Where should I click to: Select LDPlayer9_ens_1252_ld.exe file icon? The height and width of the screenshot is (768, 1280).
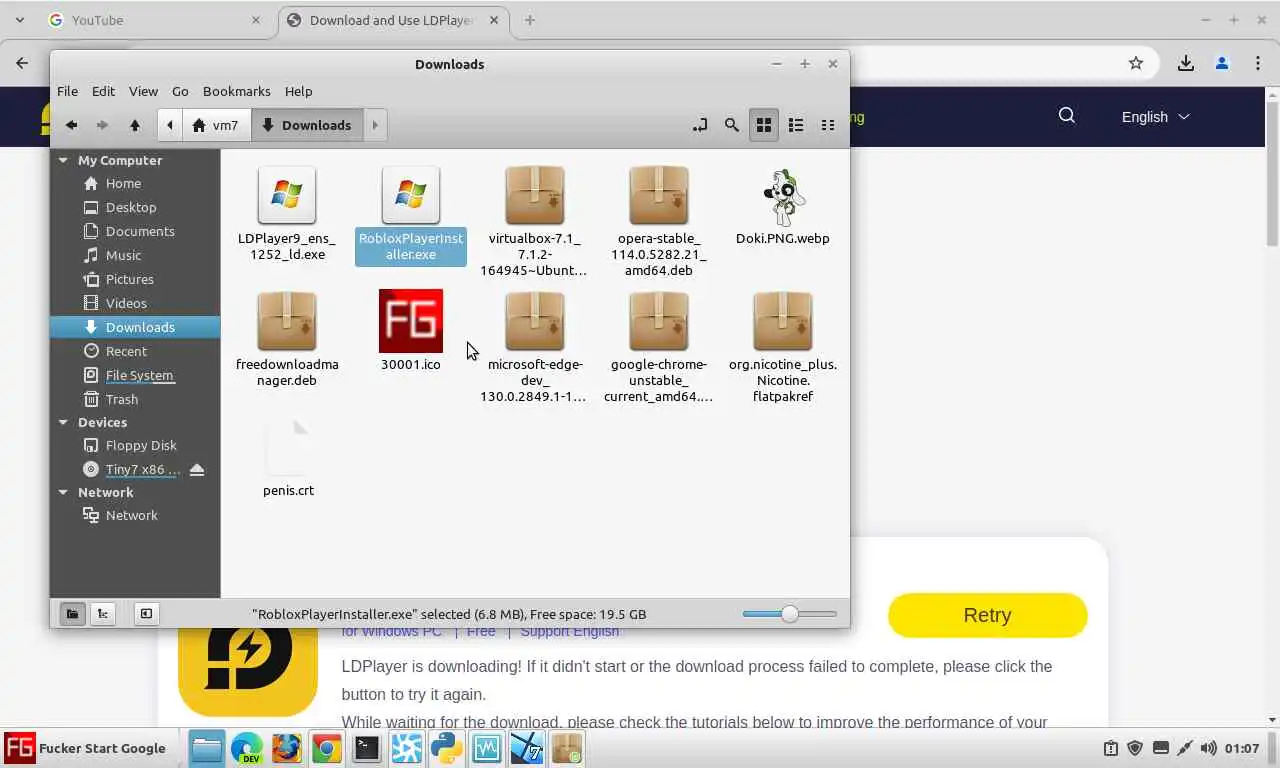[287, 195]
